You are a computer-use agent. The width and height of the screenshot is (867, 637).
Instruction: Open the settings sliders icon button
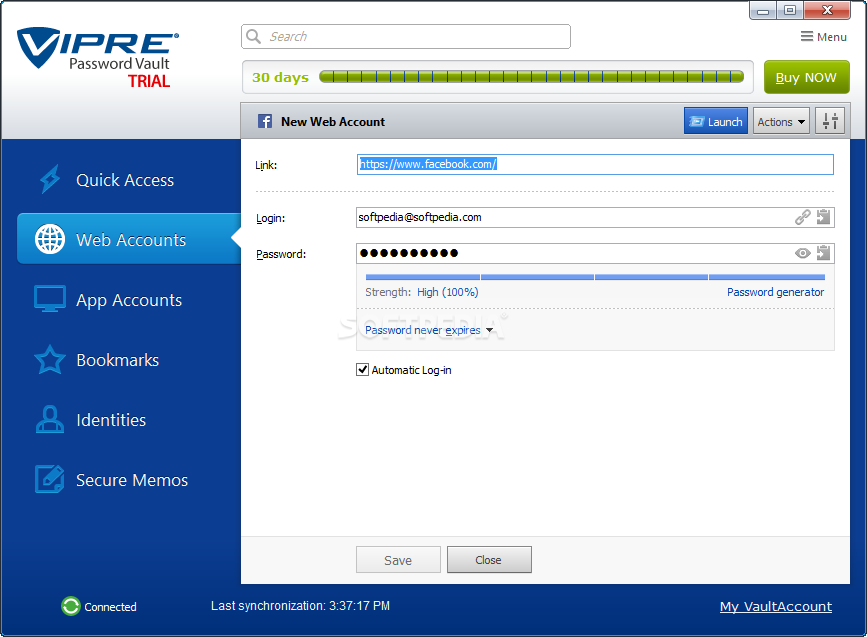click(x=830, y=121)
